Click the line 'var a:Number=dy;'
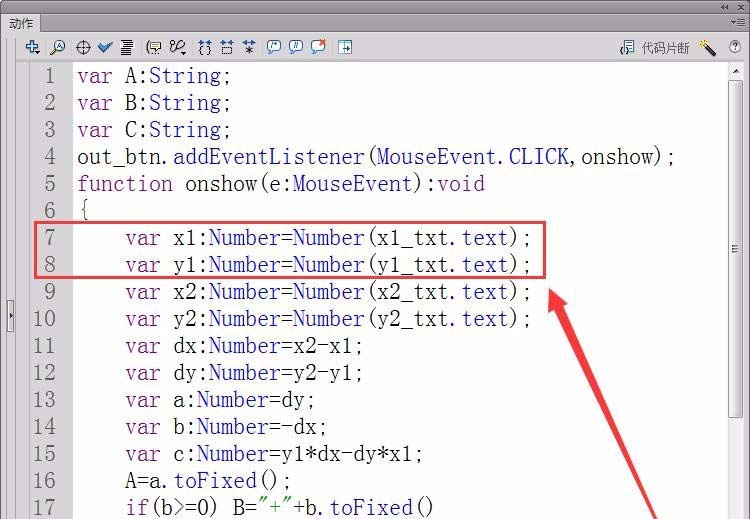750x519 pixels. pyautogui.click(x=220, y=399)
